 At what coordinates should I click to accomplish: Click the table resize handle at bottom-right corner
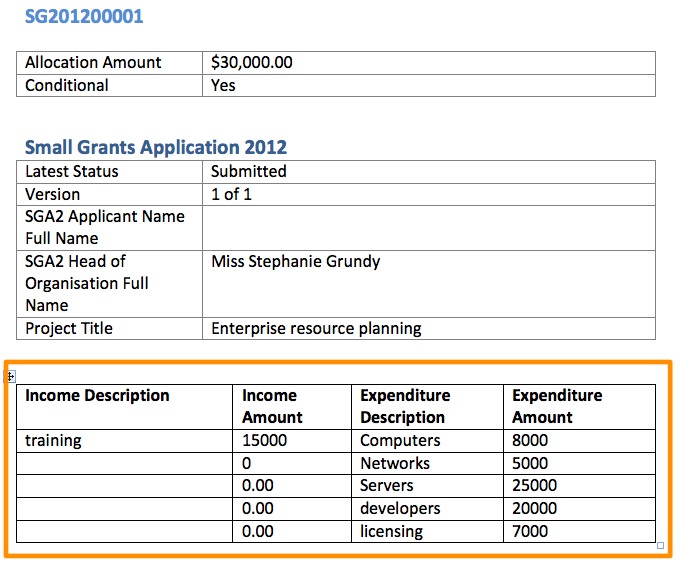coord(659,546)
